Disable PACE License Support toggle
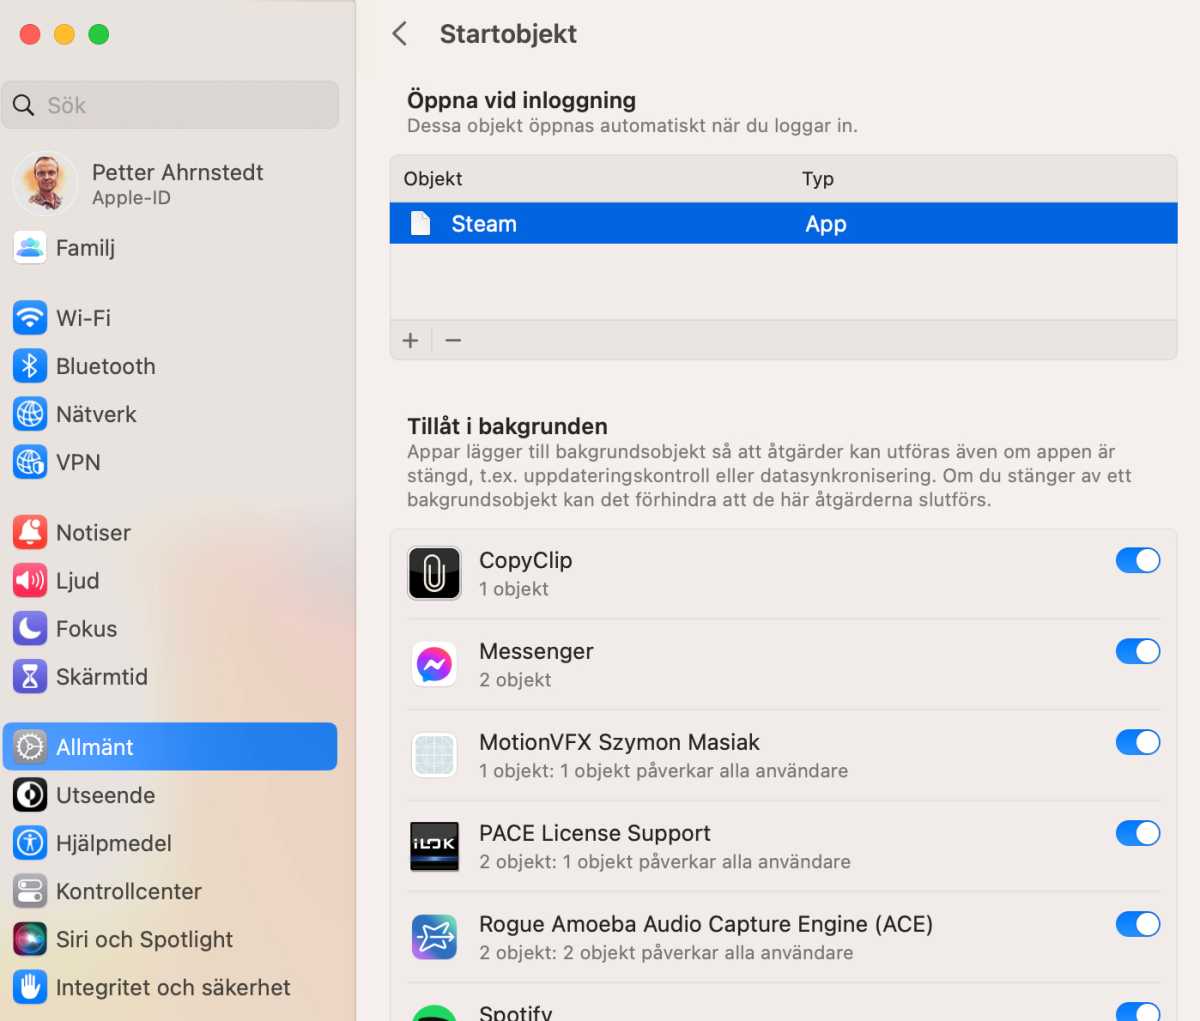 (1138, 833)
